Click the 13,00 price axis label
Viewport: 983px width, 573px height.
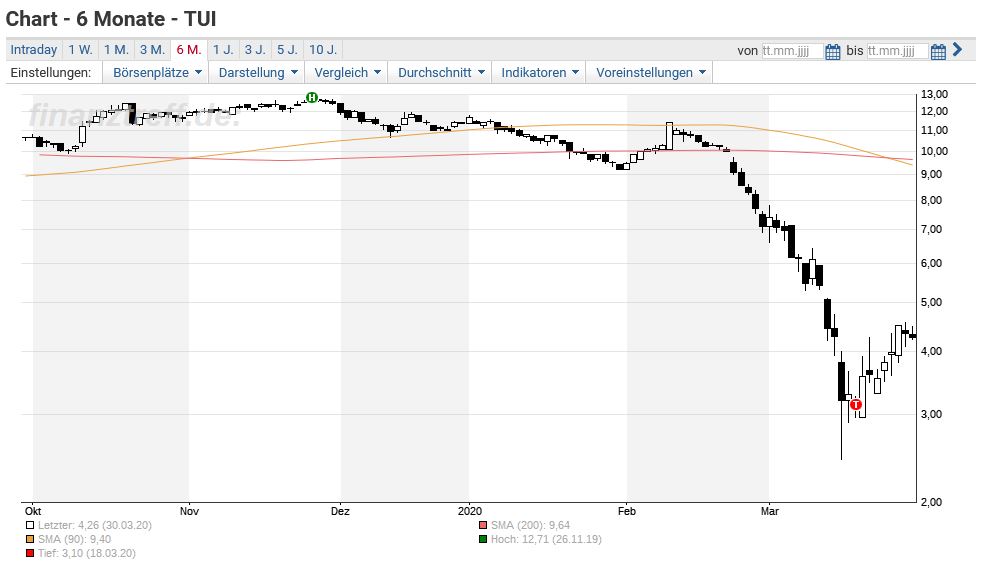(x=934, y=94)
